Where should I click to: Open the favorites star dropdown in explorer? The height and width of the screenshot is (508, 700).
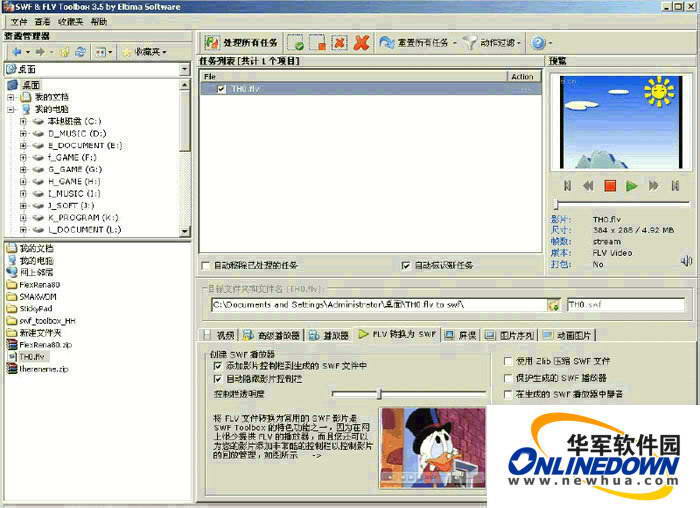144,52
